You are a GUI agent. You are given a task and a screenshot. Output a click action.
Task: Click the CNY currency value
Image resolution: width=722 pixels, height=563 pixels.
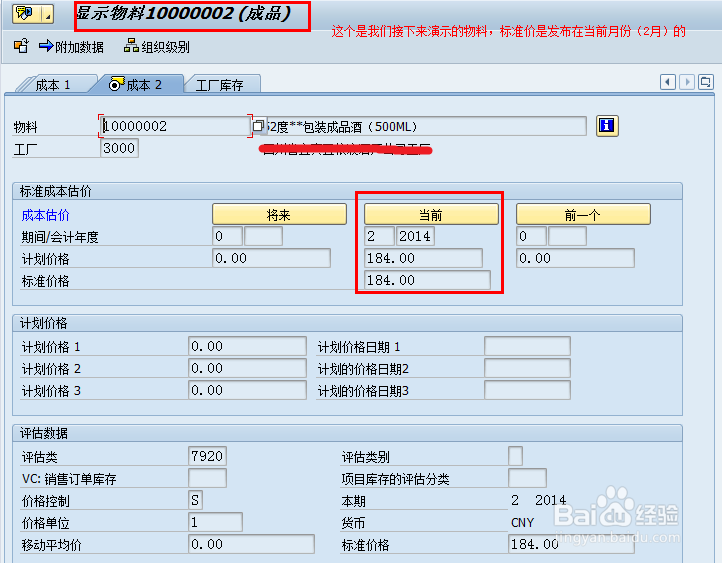(x=522, y=522)
